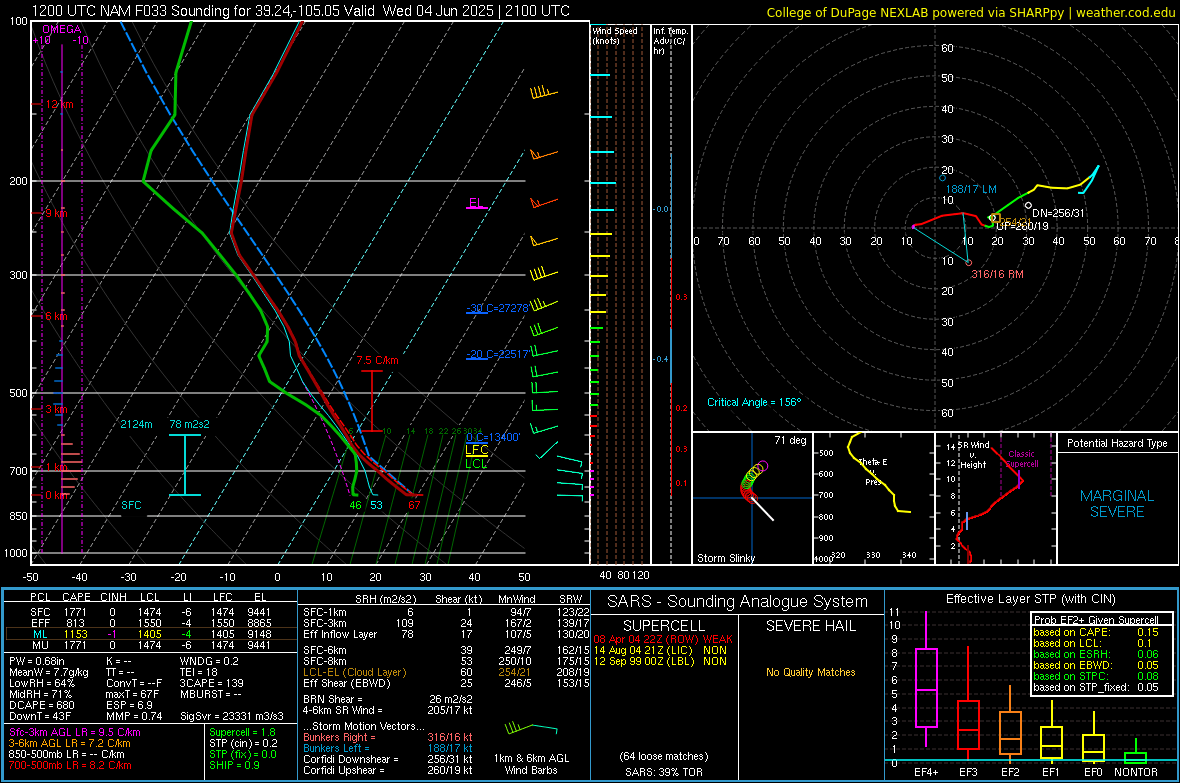
Task: Select the Storm Slinky label
Action: point(725,558)
